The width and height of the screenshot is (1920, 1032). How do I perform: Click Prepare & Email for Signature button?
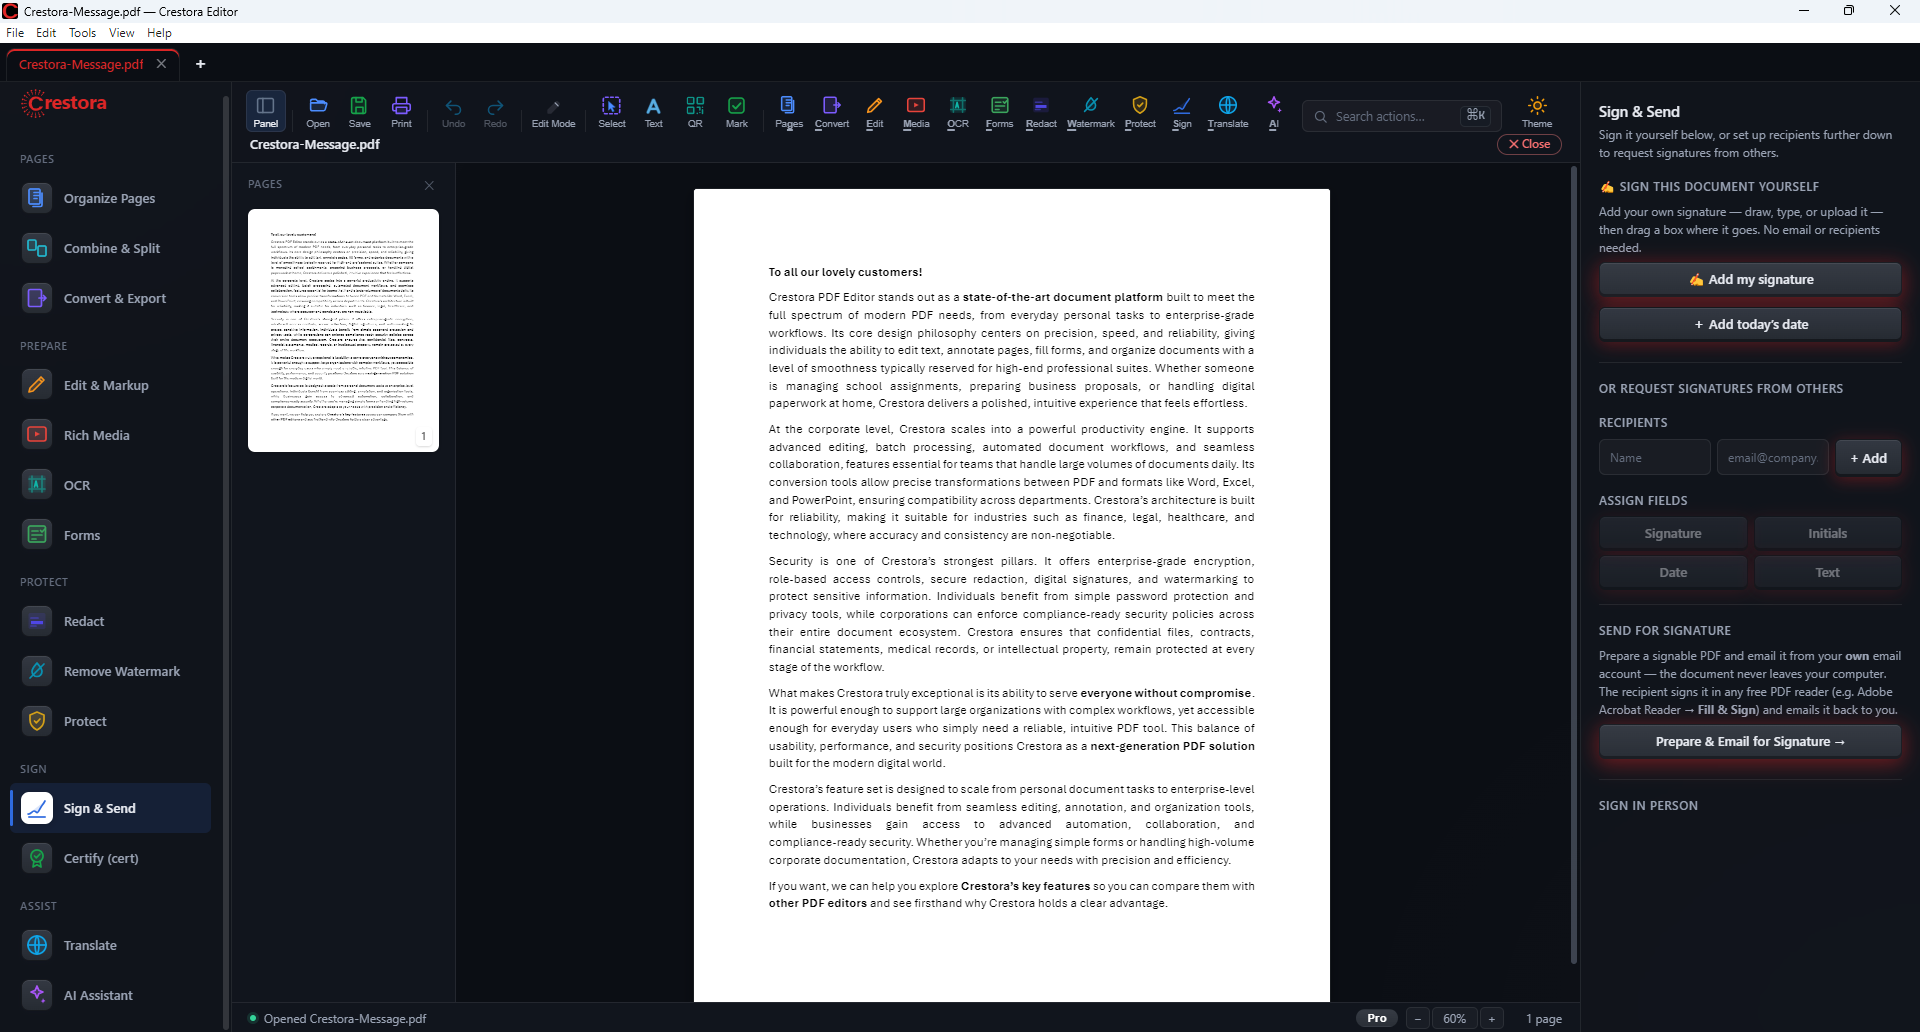(1749, 741)
